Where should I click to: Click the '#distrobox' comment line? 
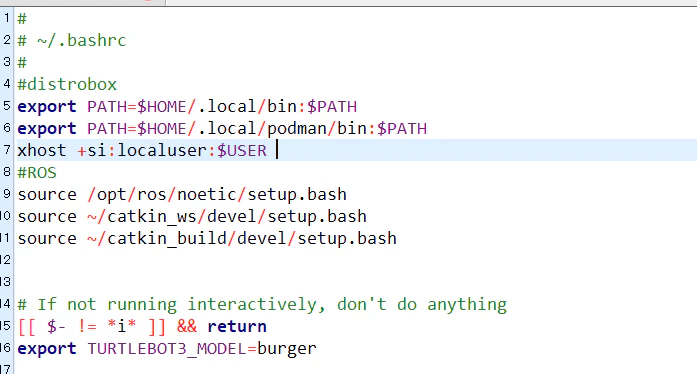tap(67, 84)
